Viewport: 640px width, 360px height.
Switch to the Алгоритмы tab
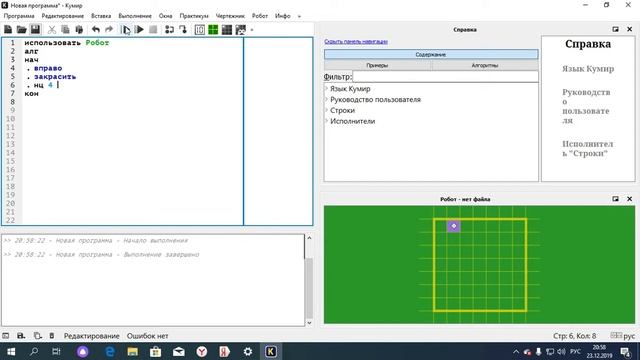(x=485, y=65)
